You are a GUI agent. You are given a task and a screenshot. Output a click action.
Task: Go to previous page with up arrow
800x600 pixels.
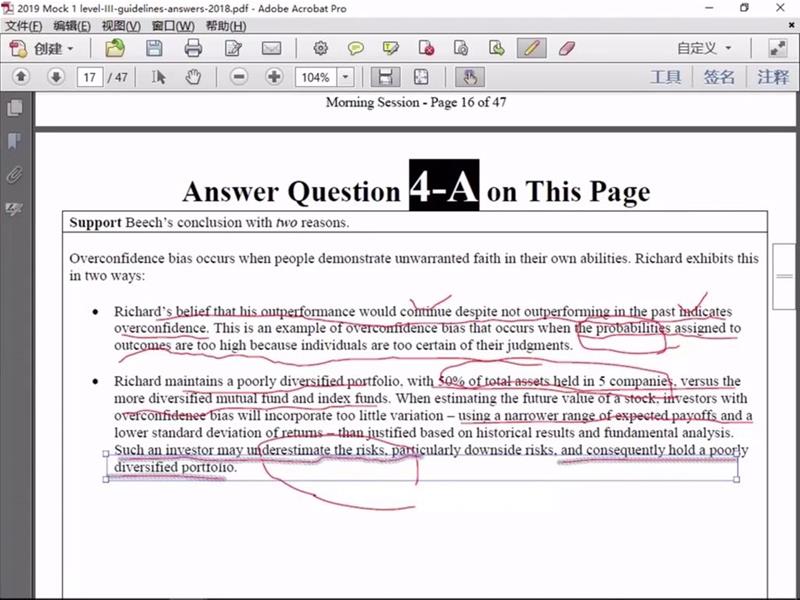coord(21,77)
